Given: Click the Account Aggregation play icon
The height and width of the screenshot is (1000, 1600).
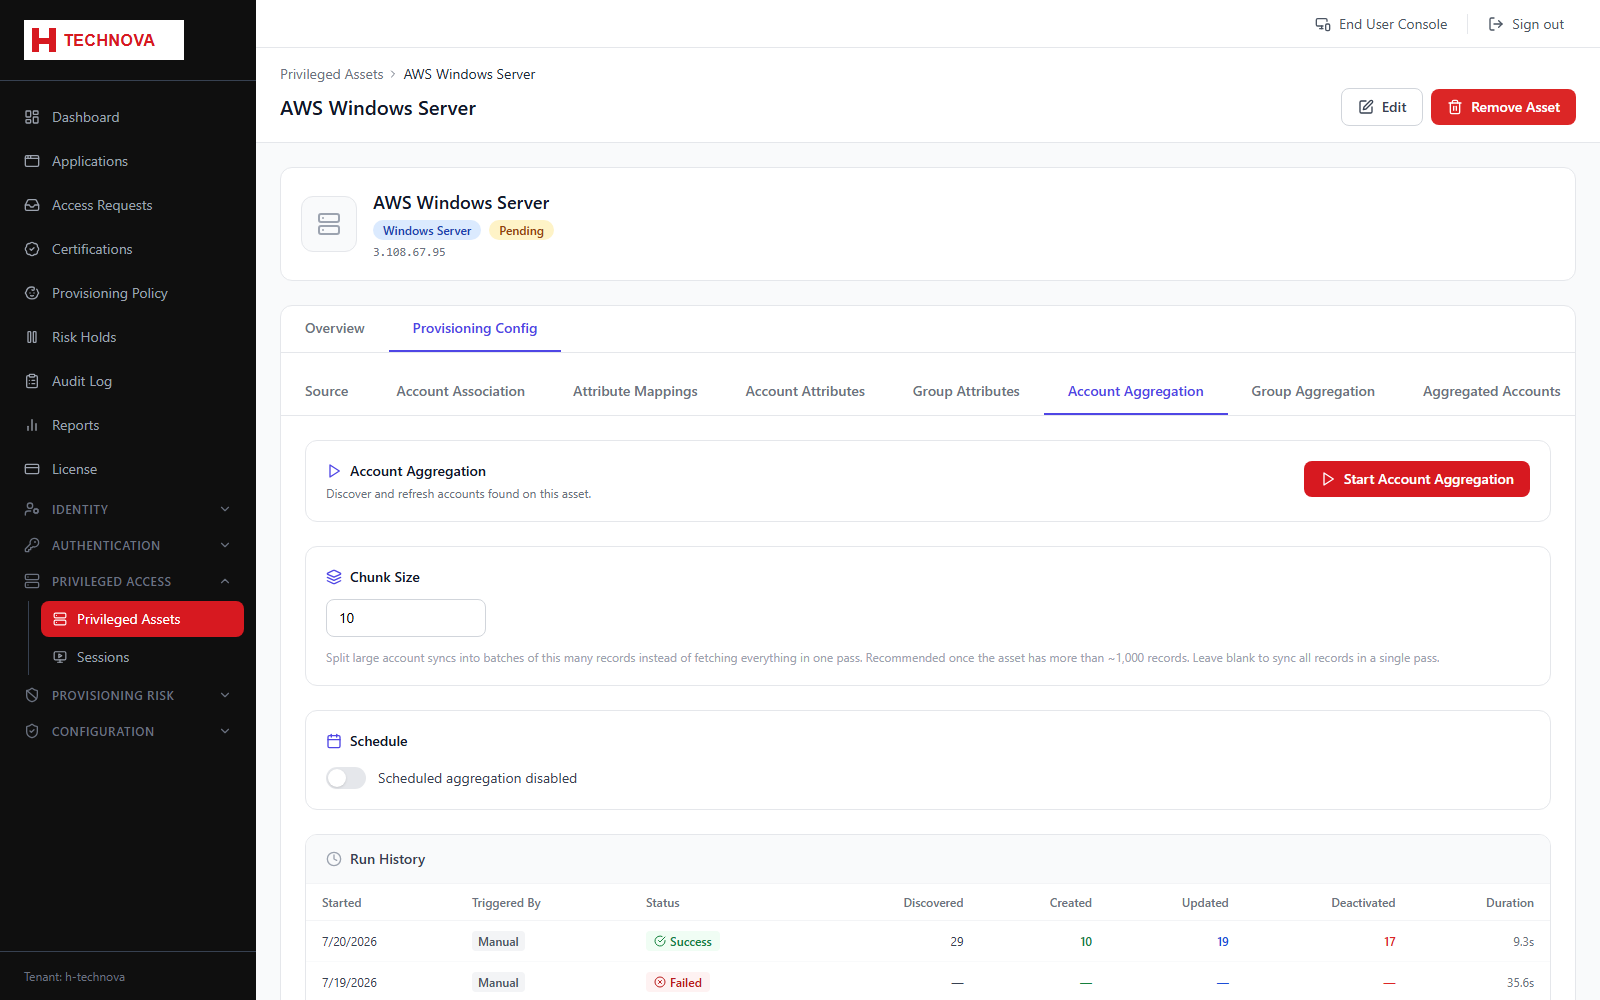Looking at the screenshot, I should (x=334, y=471).
